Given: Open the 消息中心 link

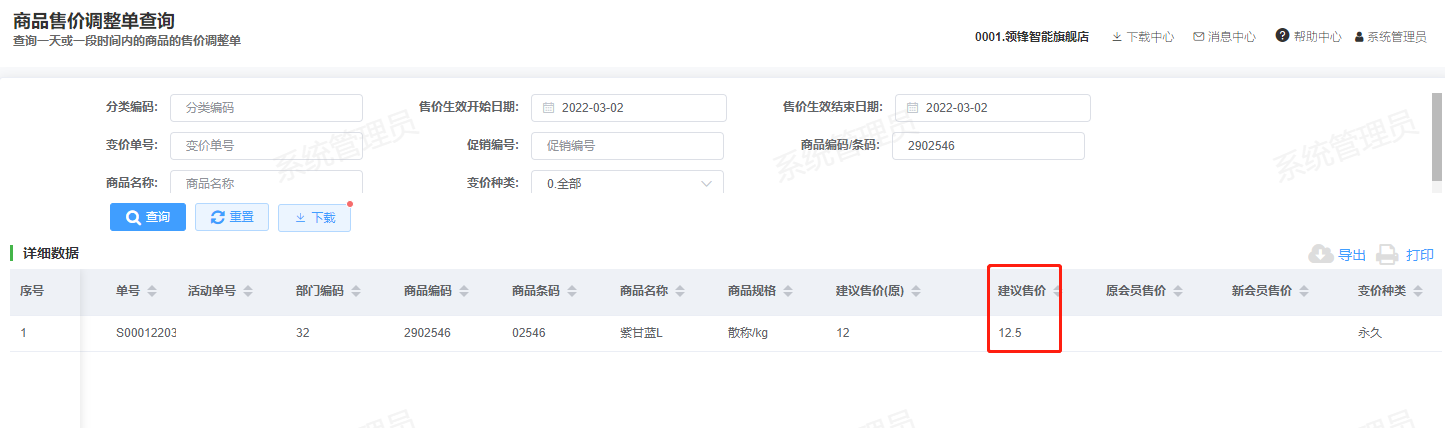Looking at the screenshot, I should [x=1232, y=37].
